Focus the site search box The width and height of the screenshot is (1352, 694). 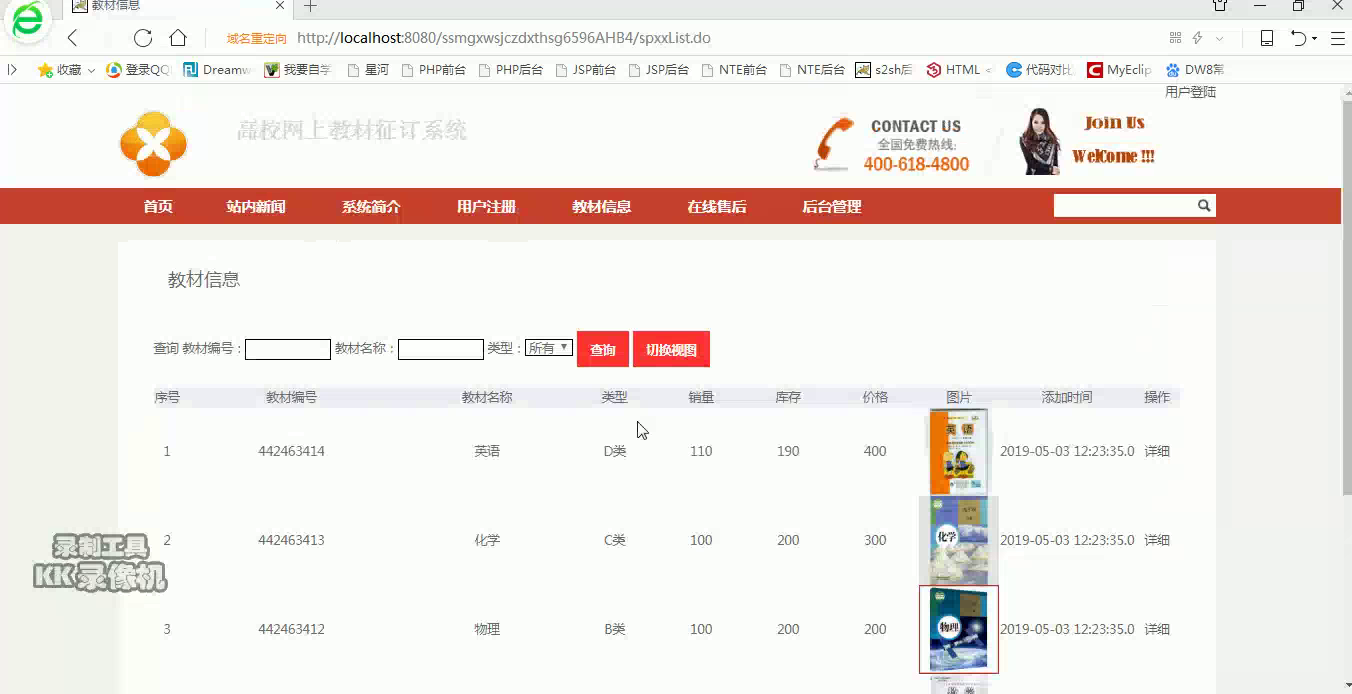point(1124,206)
